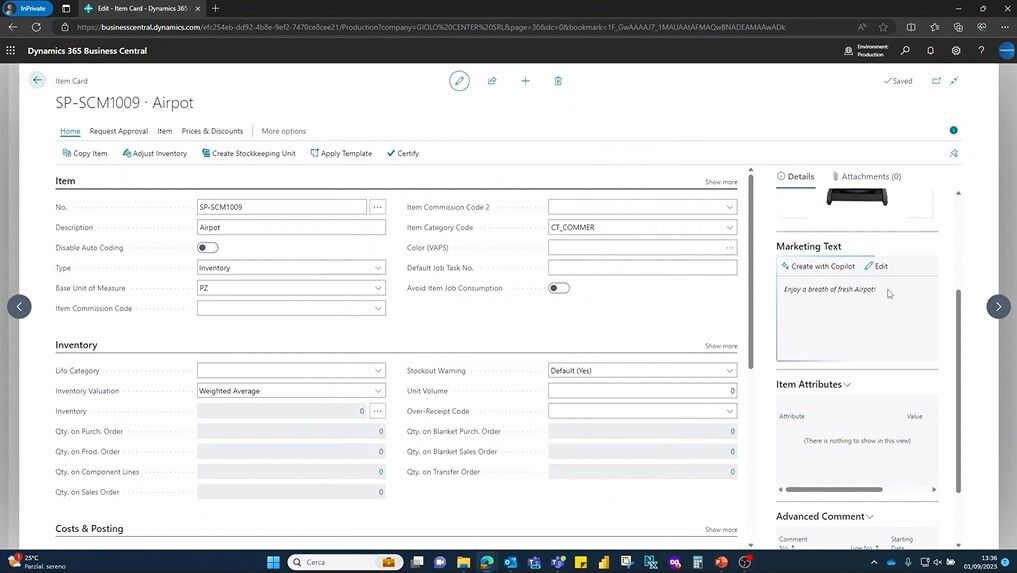Click the share icon in header
Screen dimensions: 1017x573
pyautogui.click(x=492, y=81)
